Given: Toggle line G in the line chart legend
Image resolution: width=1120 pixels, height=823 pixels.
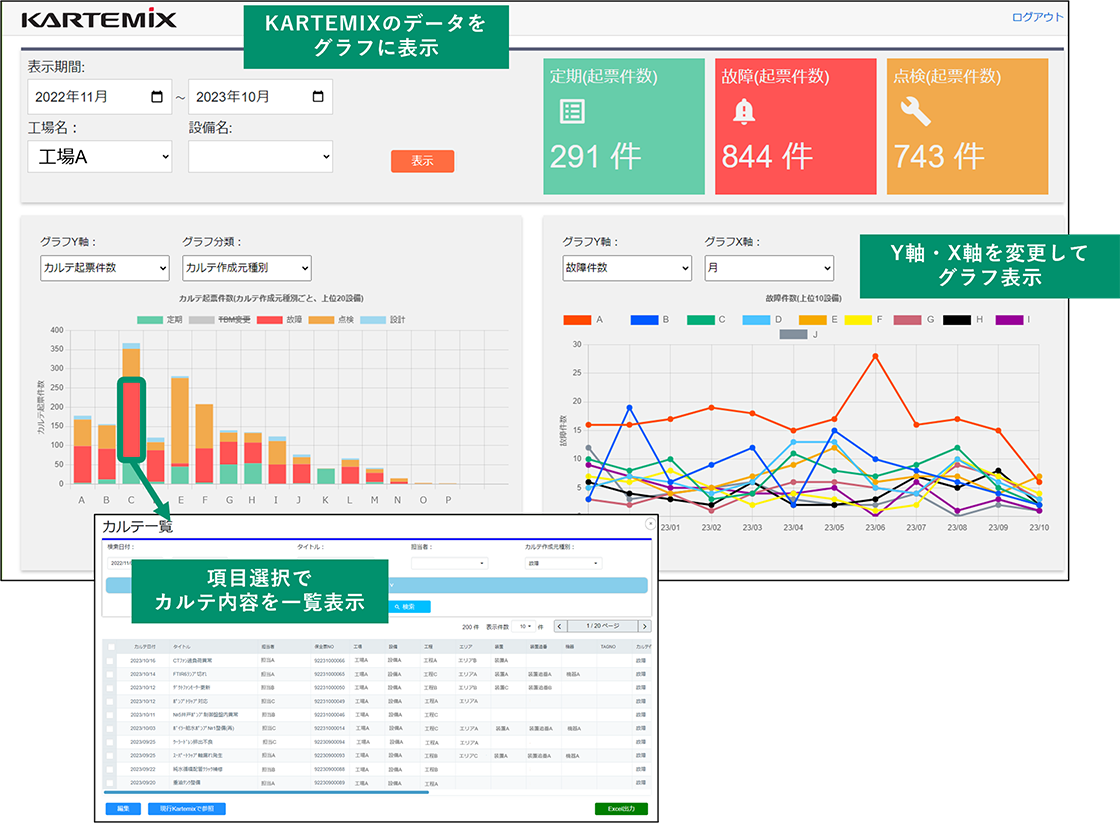Looking at the screenshot, I should [914, 320].
